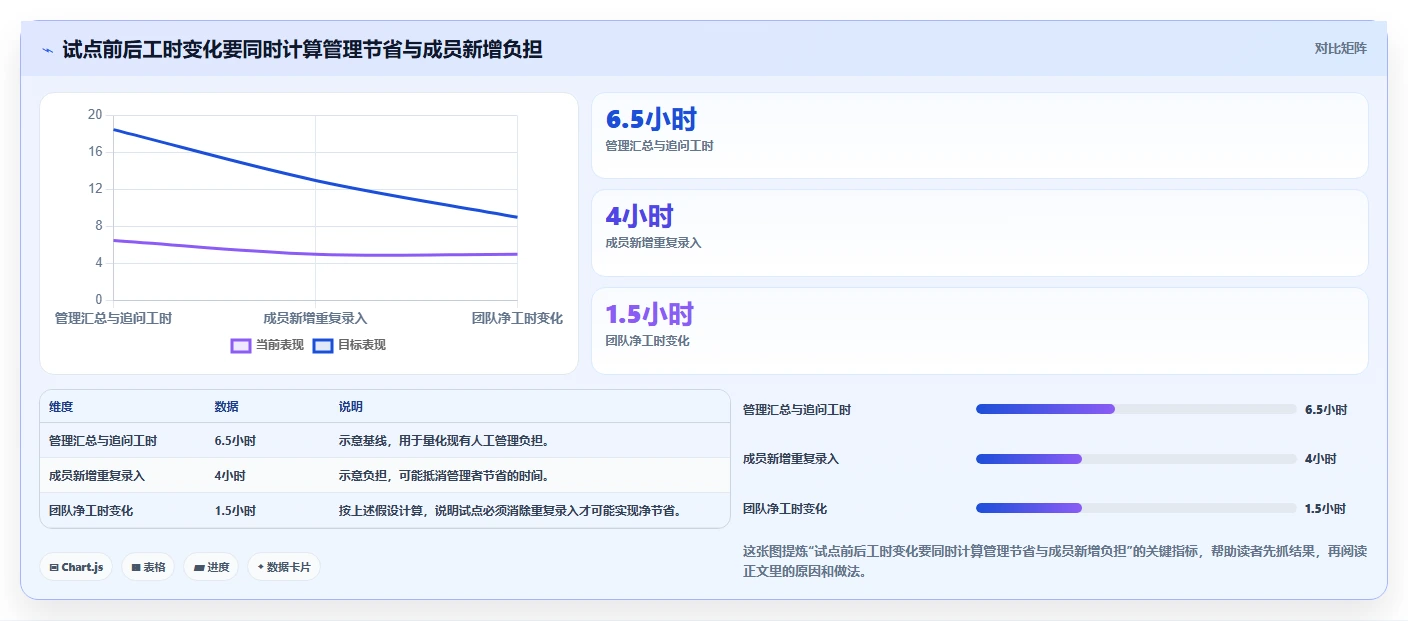Click the chart x-axis label 团队净工时变化
Image resolution: width=1408 pixels, height=621 pixels.
tap(517, 318)
